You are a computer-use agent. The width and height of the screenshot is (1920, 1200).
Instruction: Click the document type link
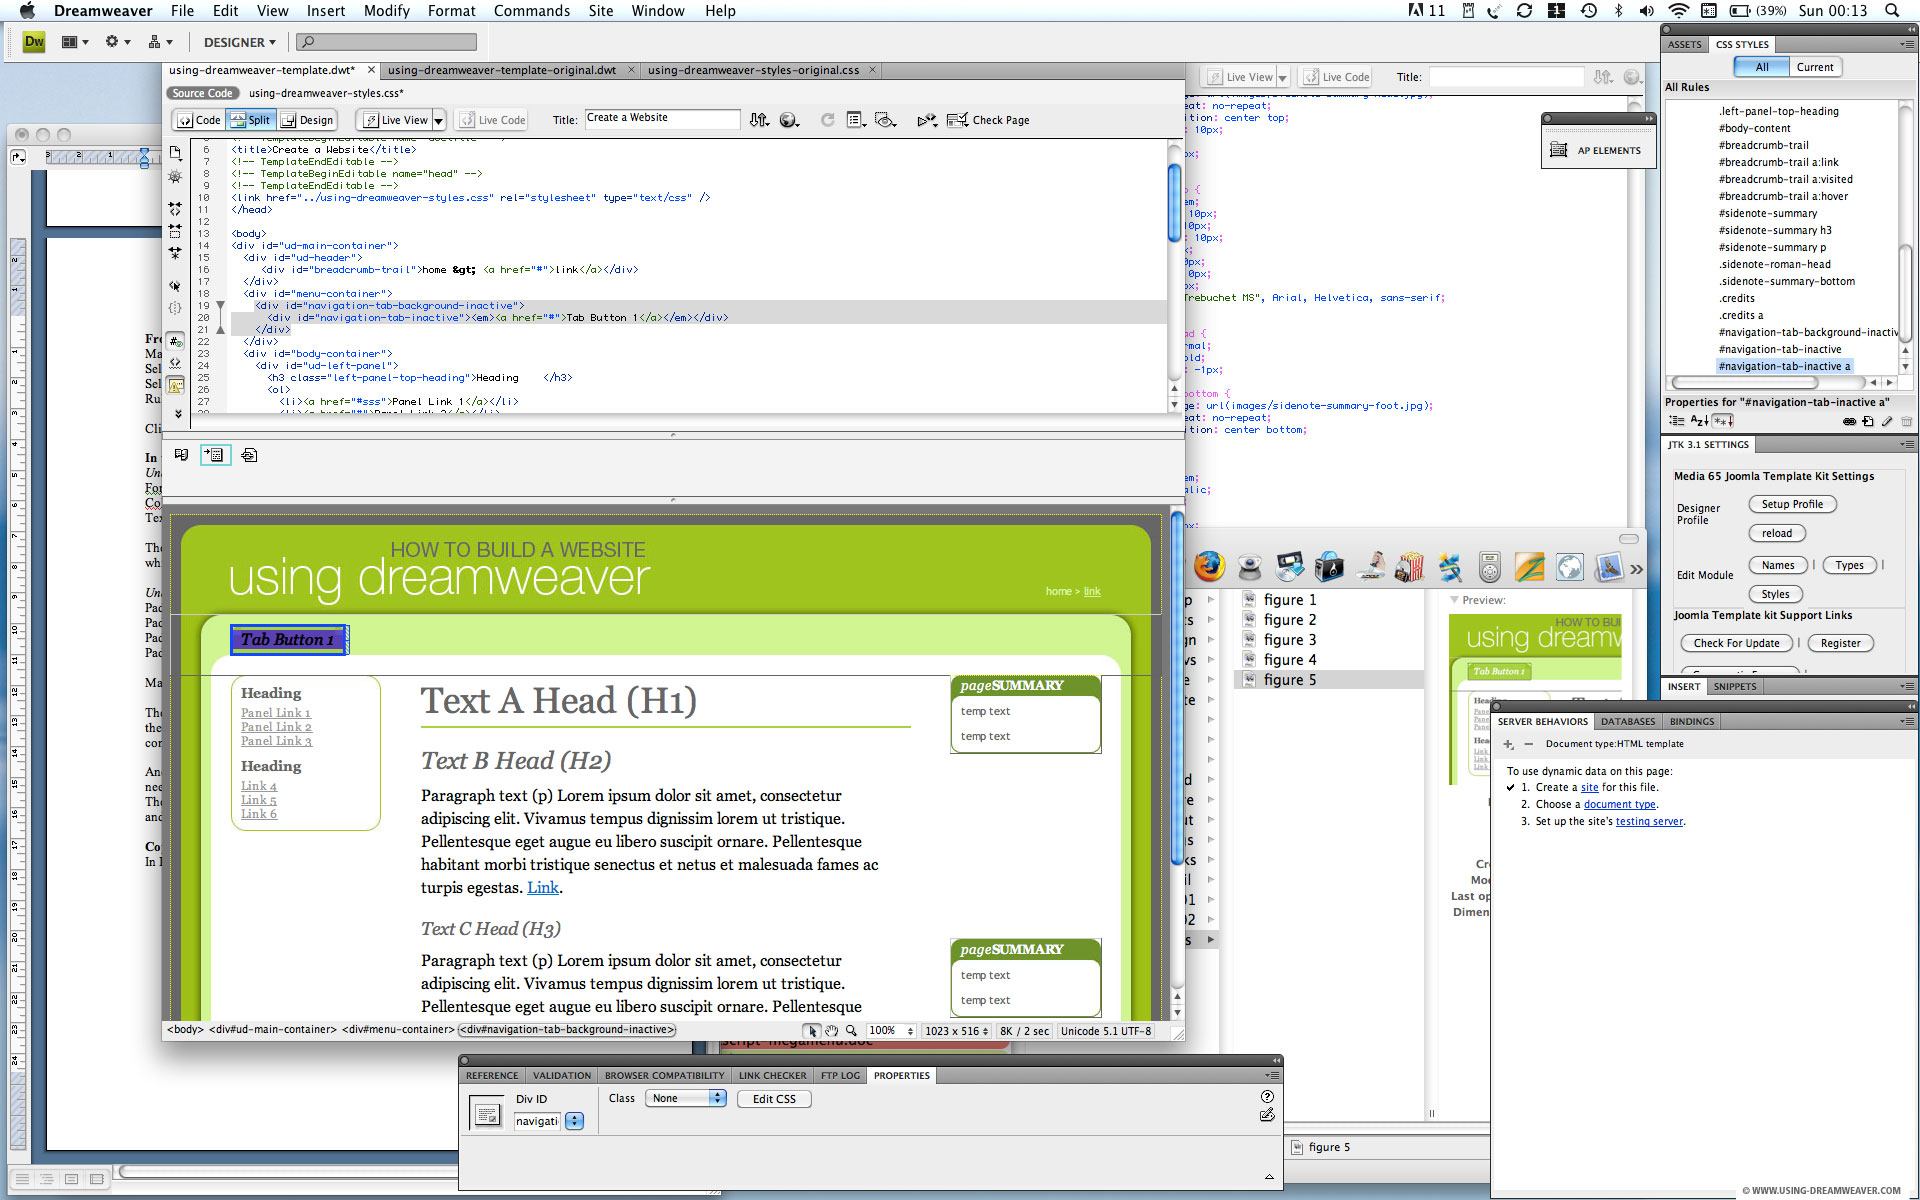click(x=1619, y=805)
